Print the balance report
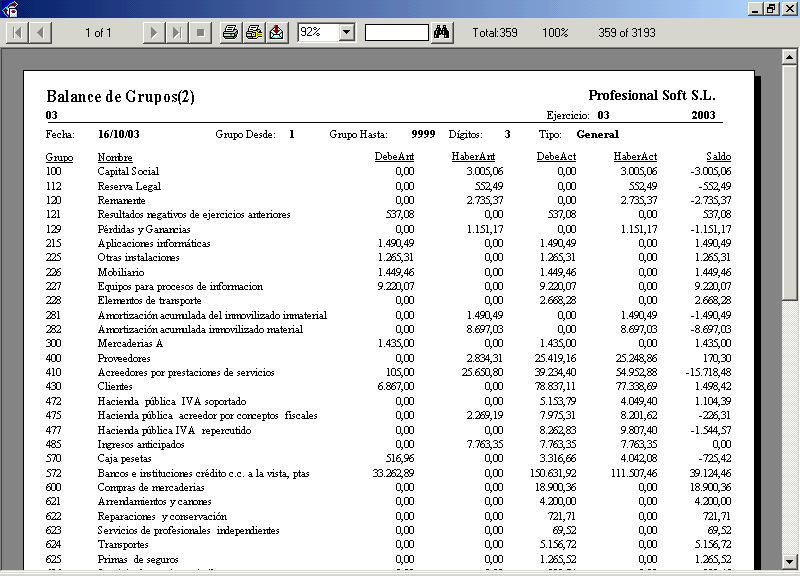 pos(230,33)
